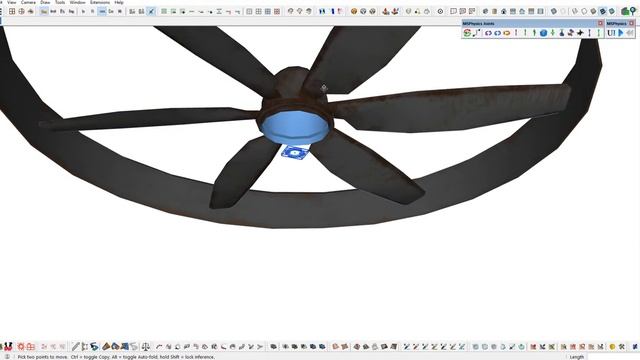Open the Help menu
The image size is (640, 360).
pyautogui.click(x=119, y=2)
